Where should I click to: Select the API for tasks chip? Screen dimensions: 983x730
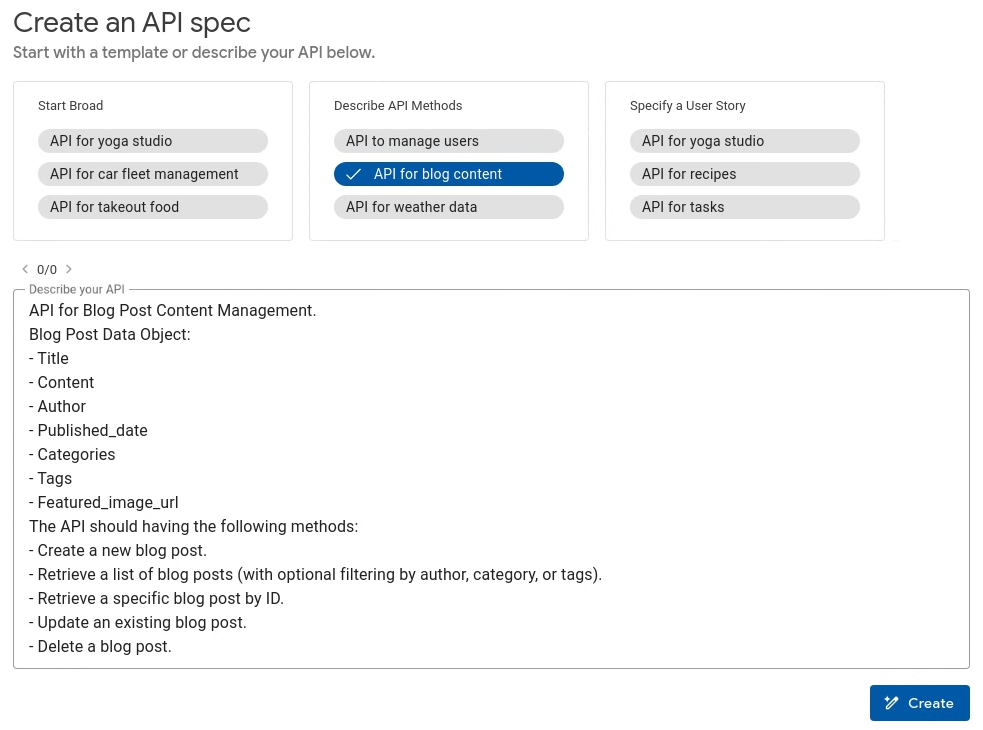pos(745,207)
